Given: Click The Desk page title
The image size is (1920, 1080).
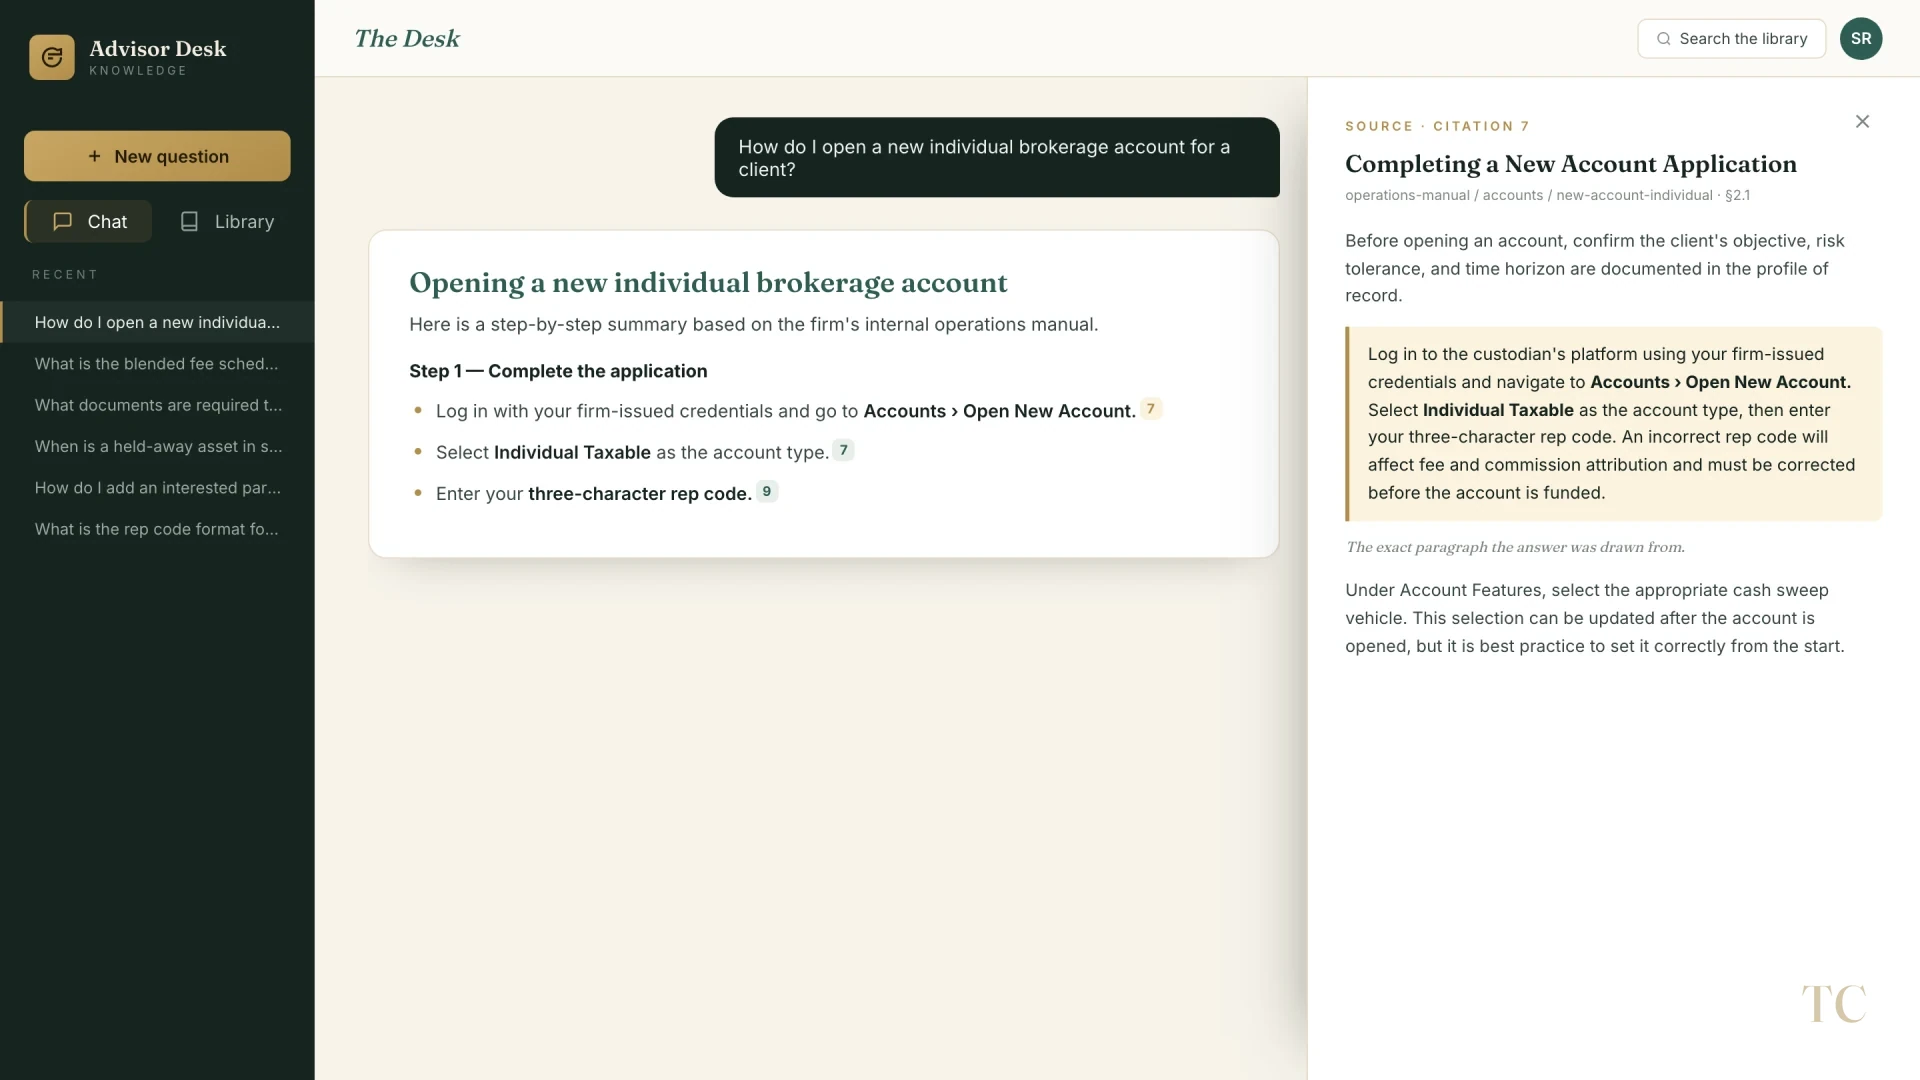Looking at the screenshot, I should [407, 39].
